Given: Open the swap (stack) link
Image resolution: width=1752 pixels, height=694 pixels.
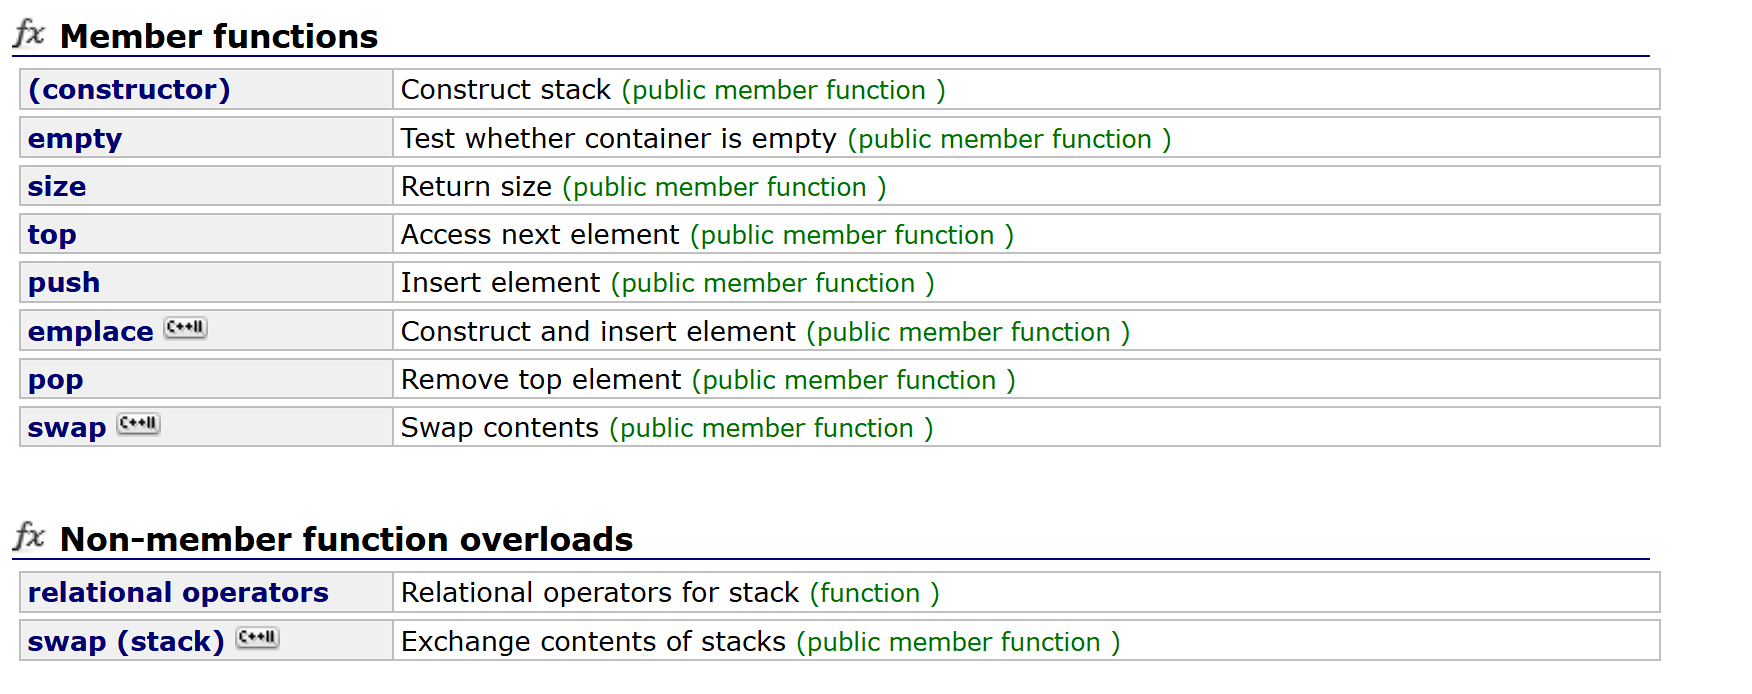Looking at the screenshot, I should click(x=126, y=642).
